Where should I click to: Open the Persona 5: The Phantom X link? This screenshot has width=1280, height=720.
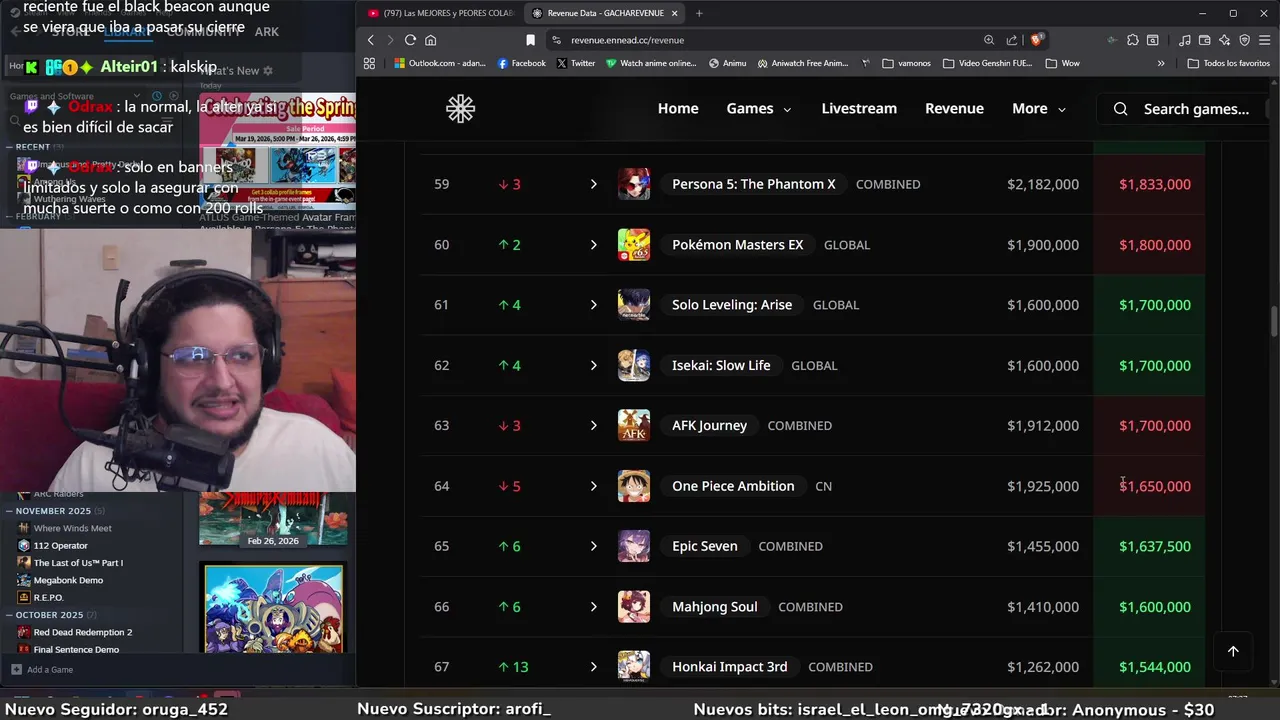(x=754, y=184)
